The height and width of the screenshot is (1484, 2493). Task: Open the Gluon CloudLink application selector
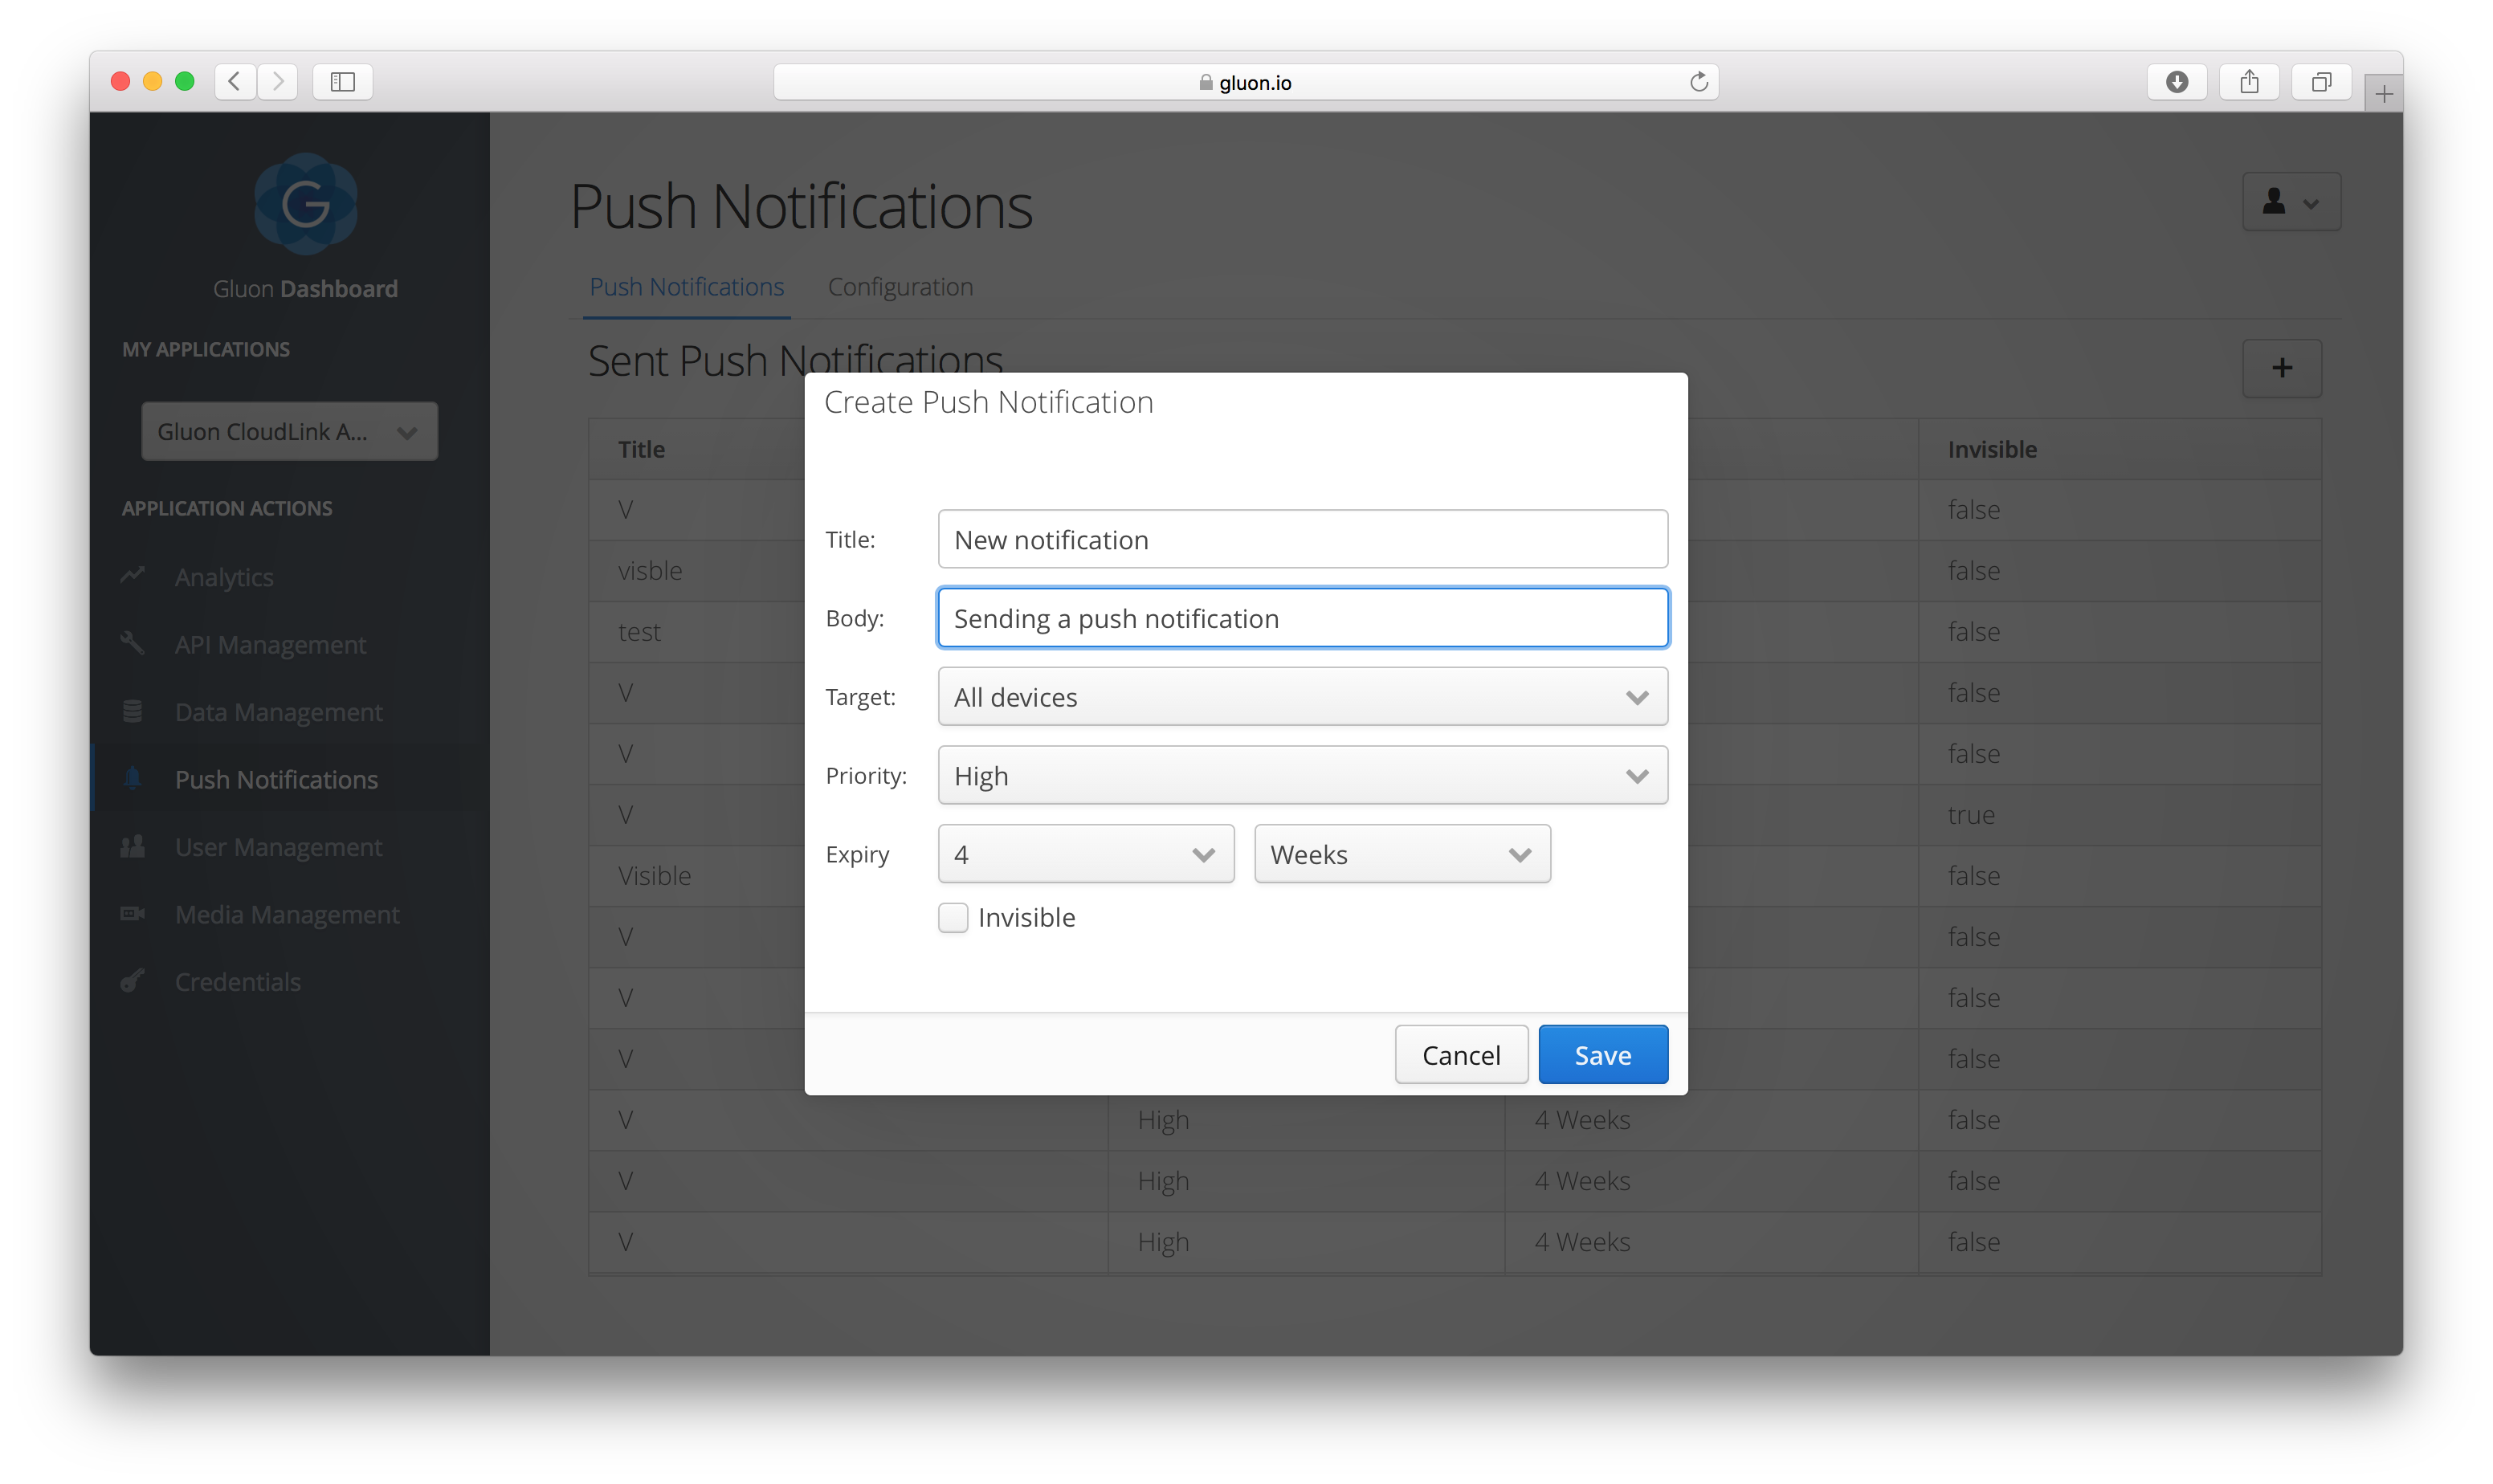click(289, 431)
